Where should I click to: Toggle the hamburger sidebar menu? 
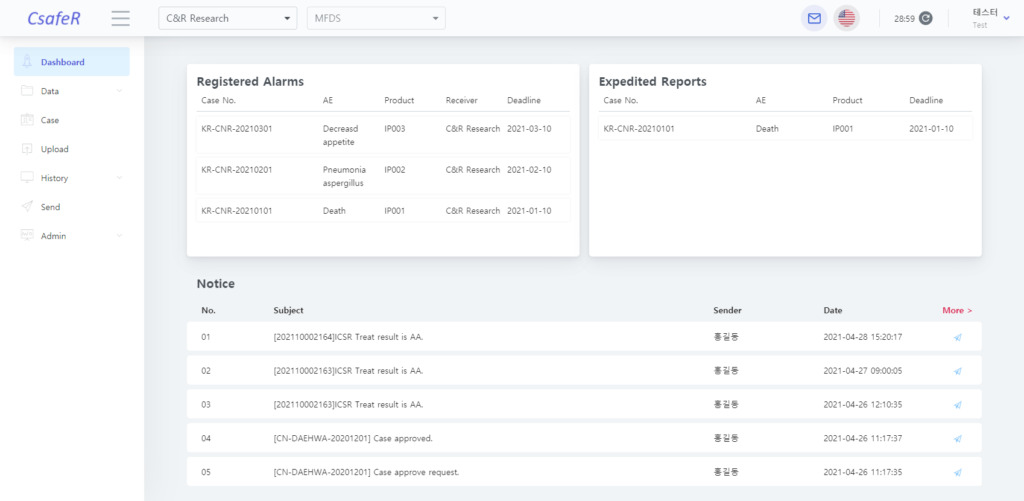click(x=121, y=18)
